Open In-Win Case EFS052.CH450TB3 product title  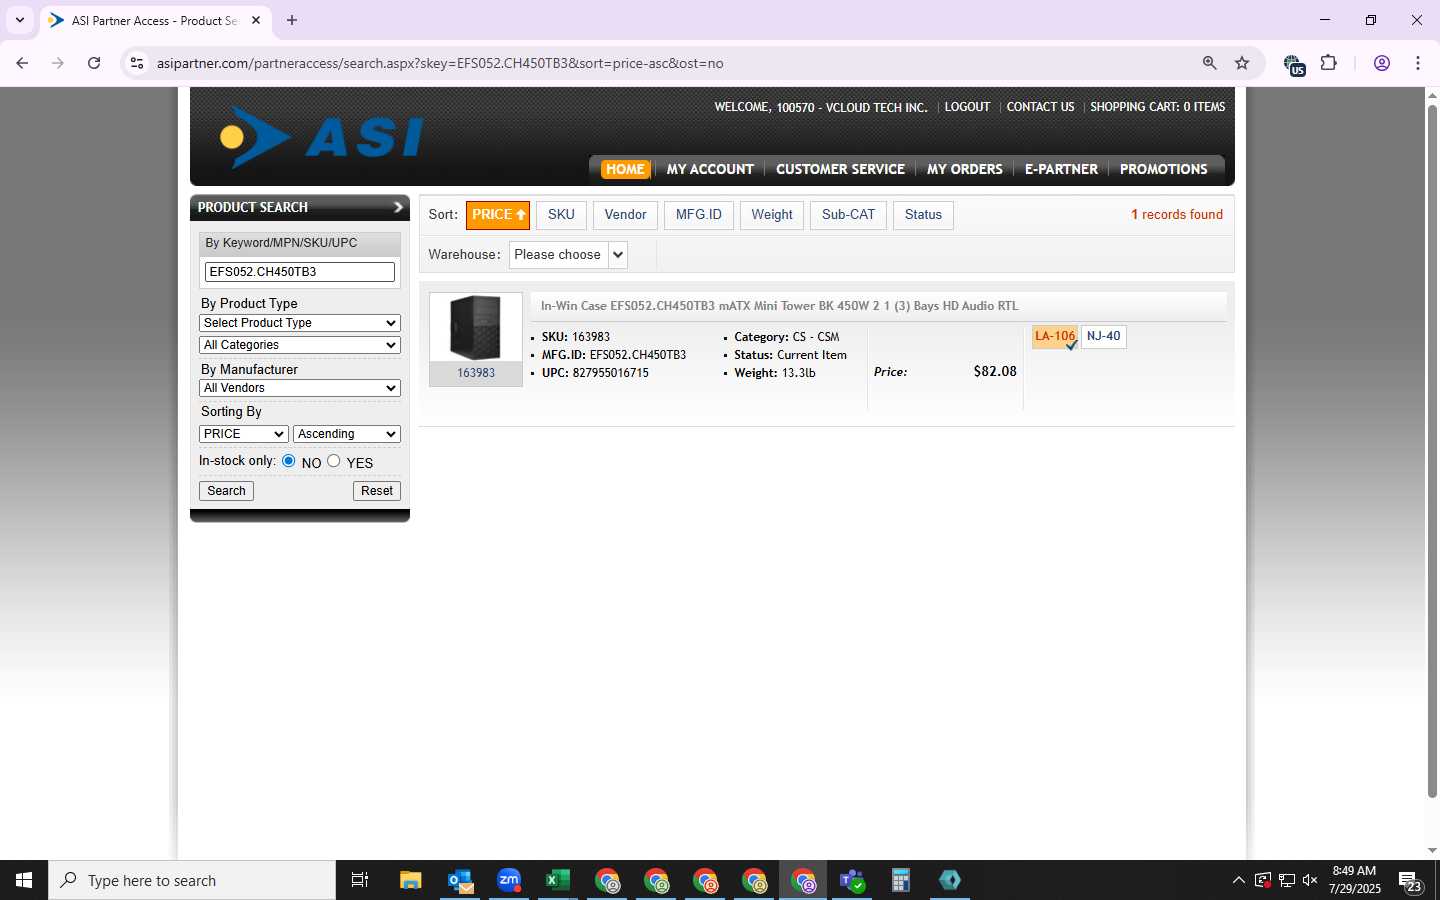[779, 306]
